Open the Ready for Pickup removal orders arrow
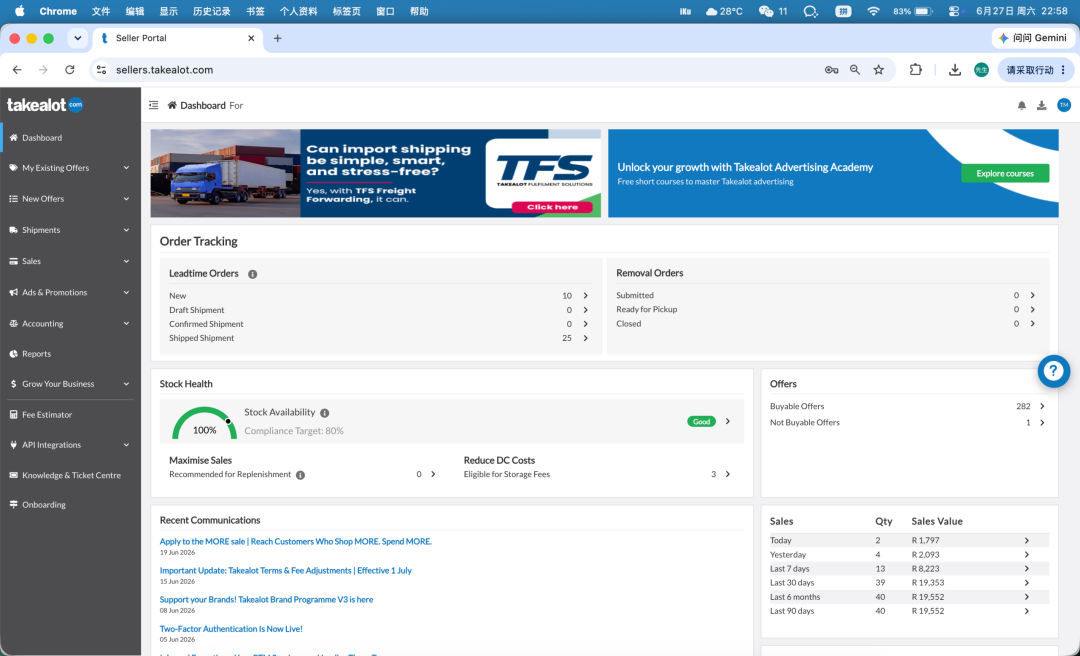 click(1032, 309)
